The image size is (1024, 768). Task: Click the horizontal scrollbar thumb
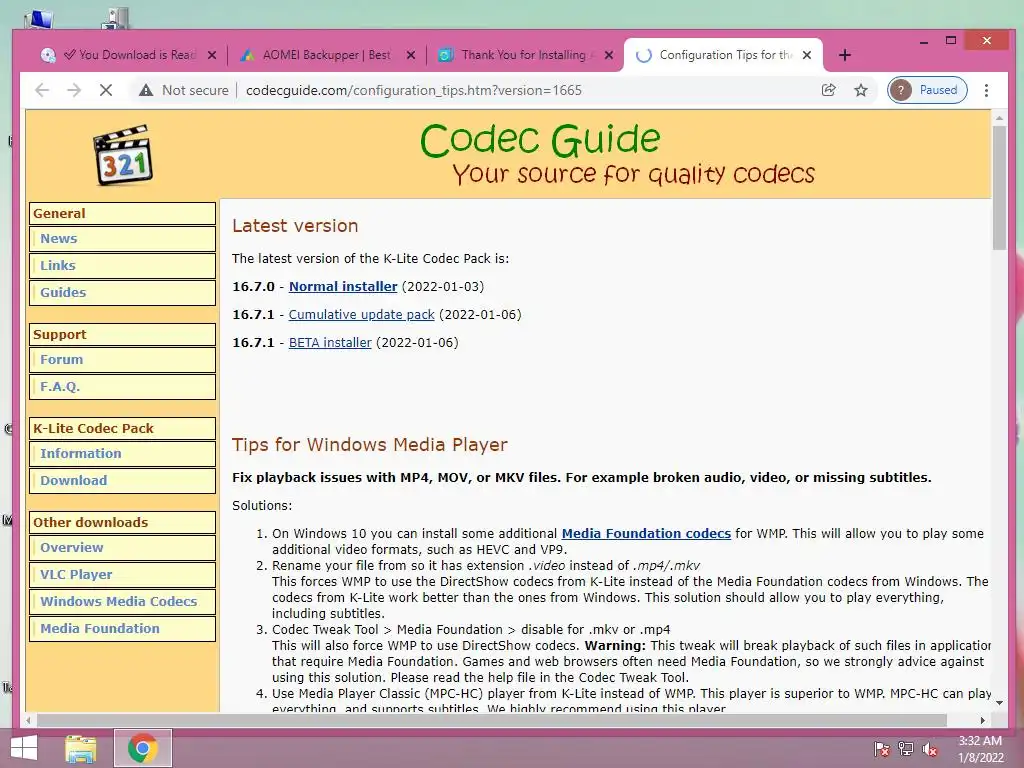click(491, 720)
